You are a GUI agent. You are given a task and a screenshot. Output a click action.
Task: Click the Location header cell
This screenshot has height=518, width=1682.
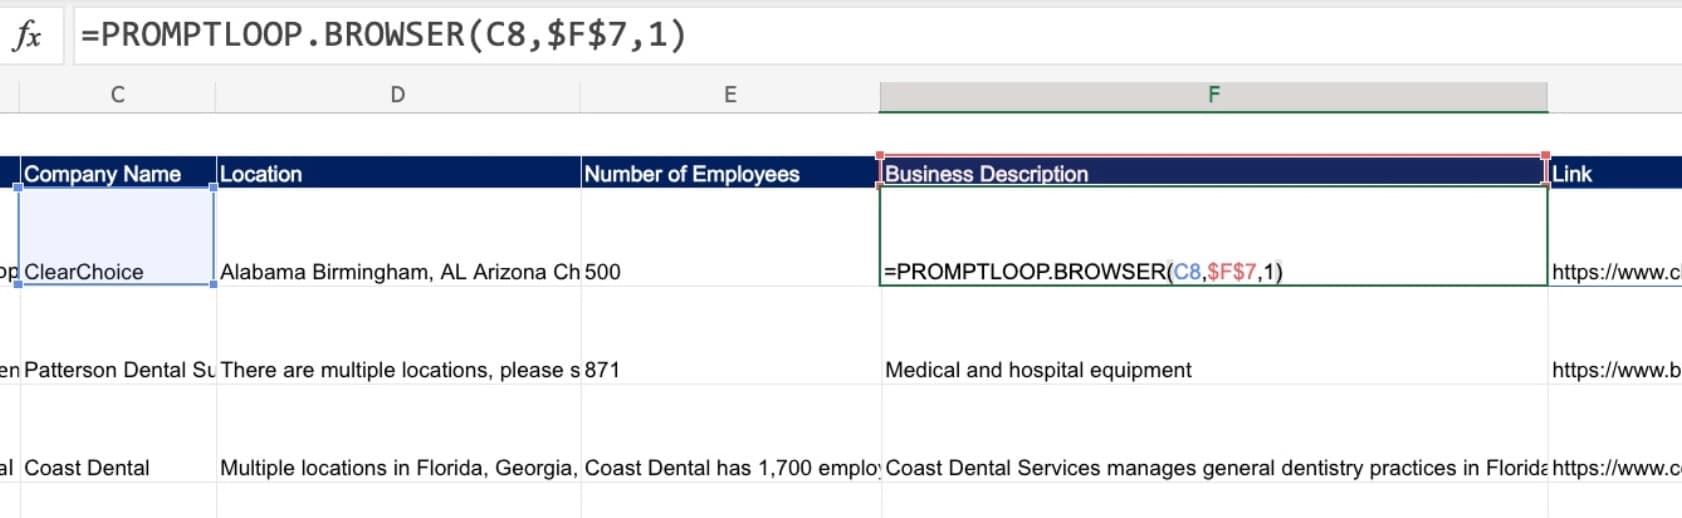click(x=397, y=173)
